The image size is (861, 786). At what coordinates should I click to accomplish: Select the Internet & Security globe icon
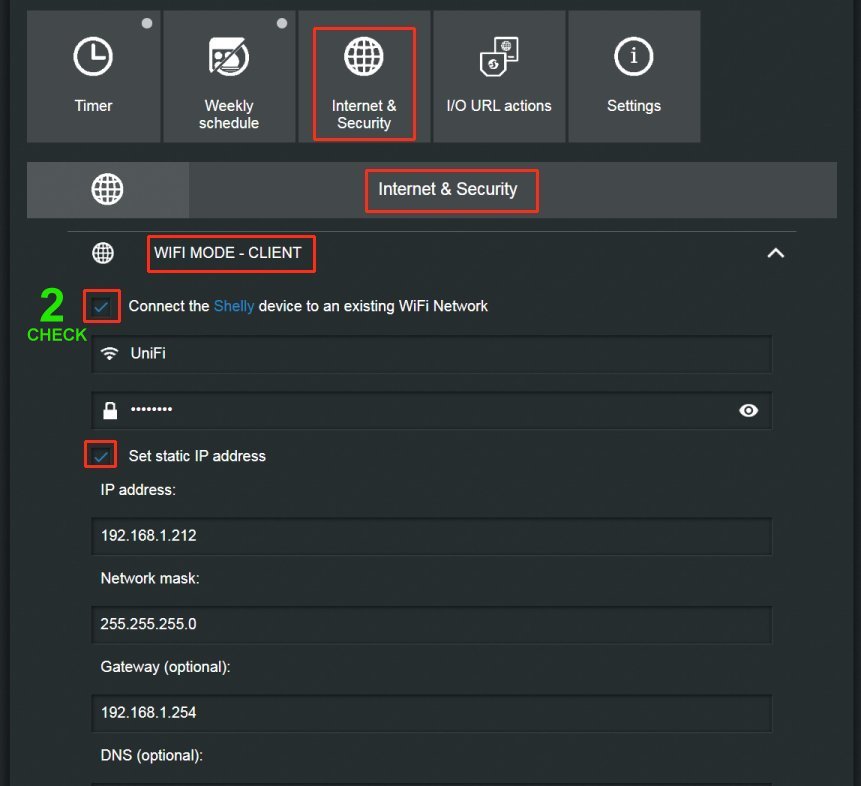pyautogui.click(x=364, y=56)
